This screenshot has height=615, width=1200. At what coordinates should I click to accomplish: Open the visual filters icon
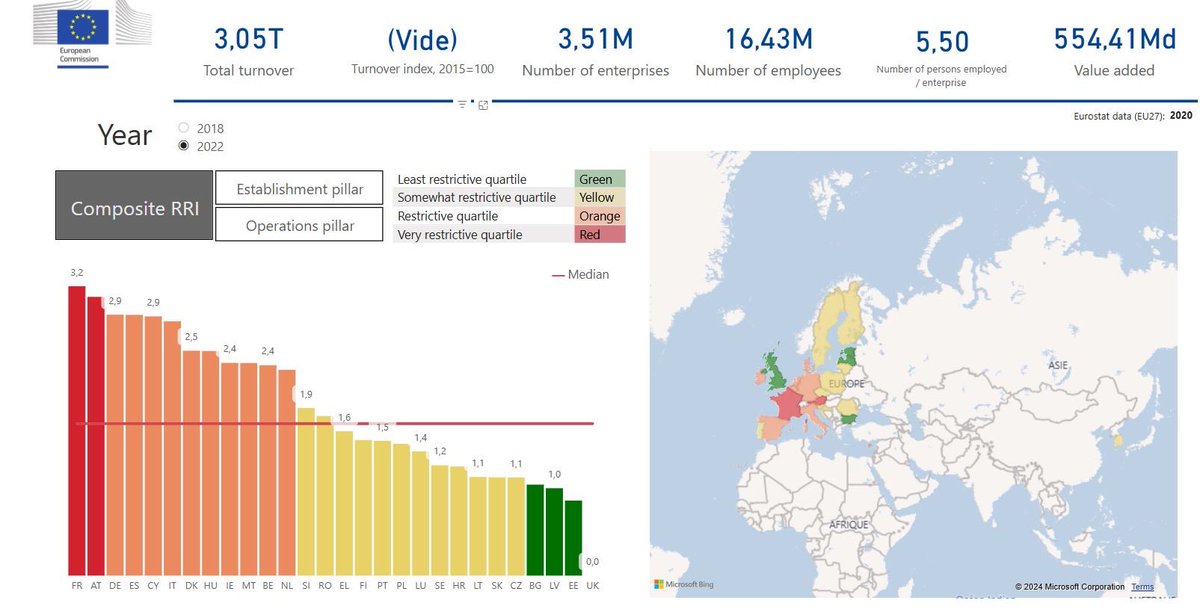pyautogui.click(x=462, y=104)
